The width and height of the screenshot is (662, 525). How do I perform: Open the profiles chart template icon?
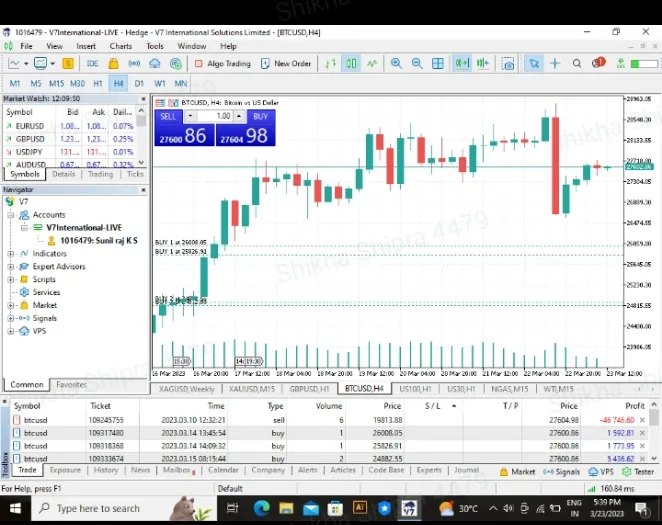(x=41, y=64)
